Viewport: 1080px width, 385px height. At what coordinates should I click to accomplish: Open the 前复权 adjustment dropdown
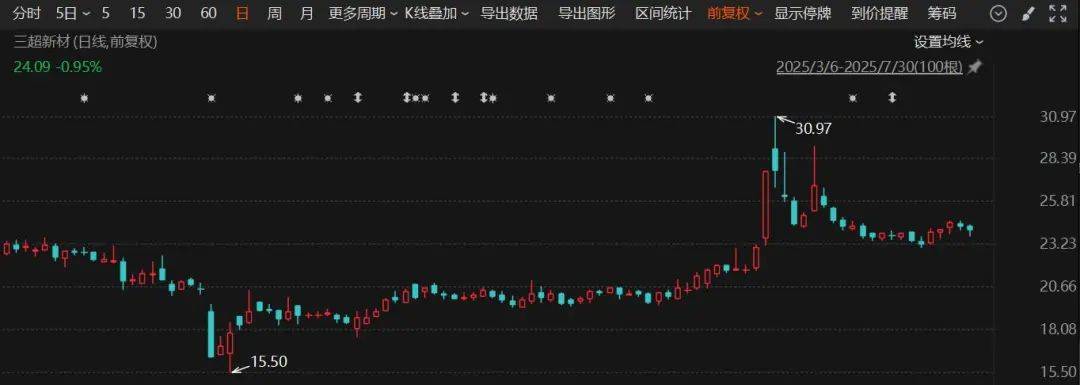pos(735,13)
